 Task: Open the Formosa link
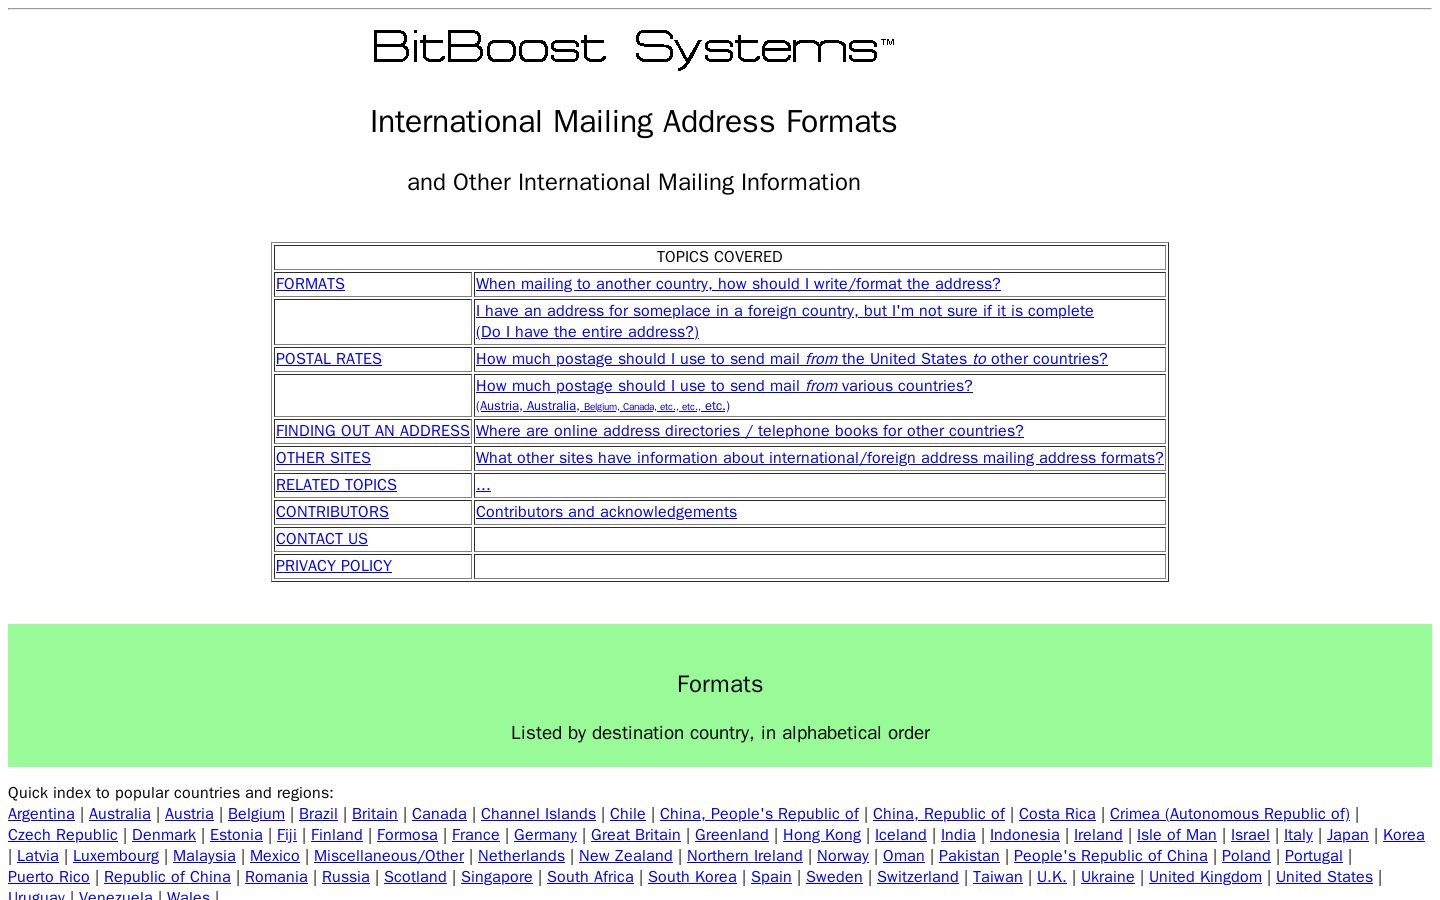tap(407, 835)
